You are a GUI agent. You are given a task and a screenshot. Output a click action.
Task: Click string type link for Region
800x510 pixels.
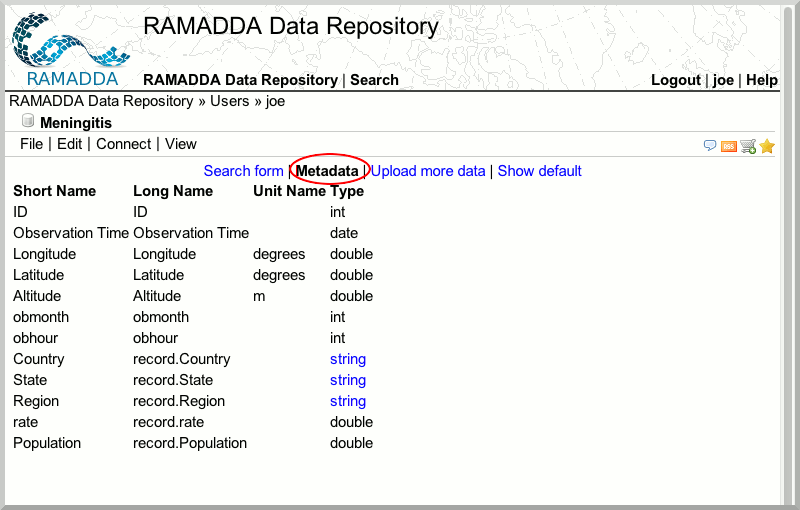(348, 401)
